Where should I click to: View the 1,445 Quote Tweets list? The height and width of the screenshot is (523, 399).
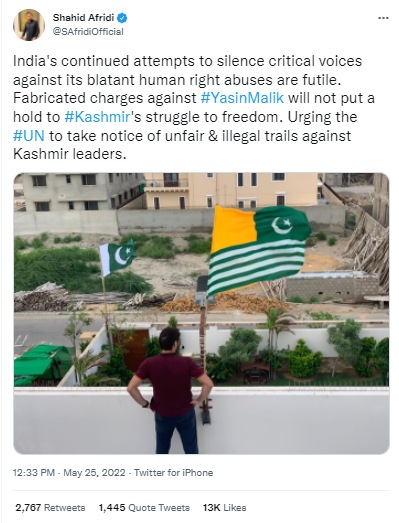(x=144, y=508)
